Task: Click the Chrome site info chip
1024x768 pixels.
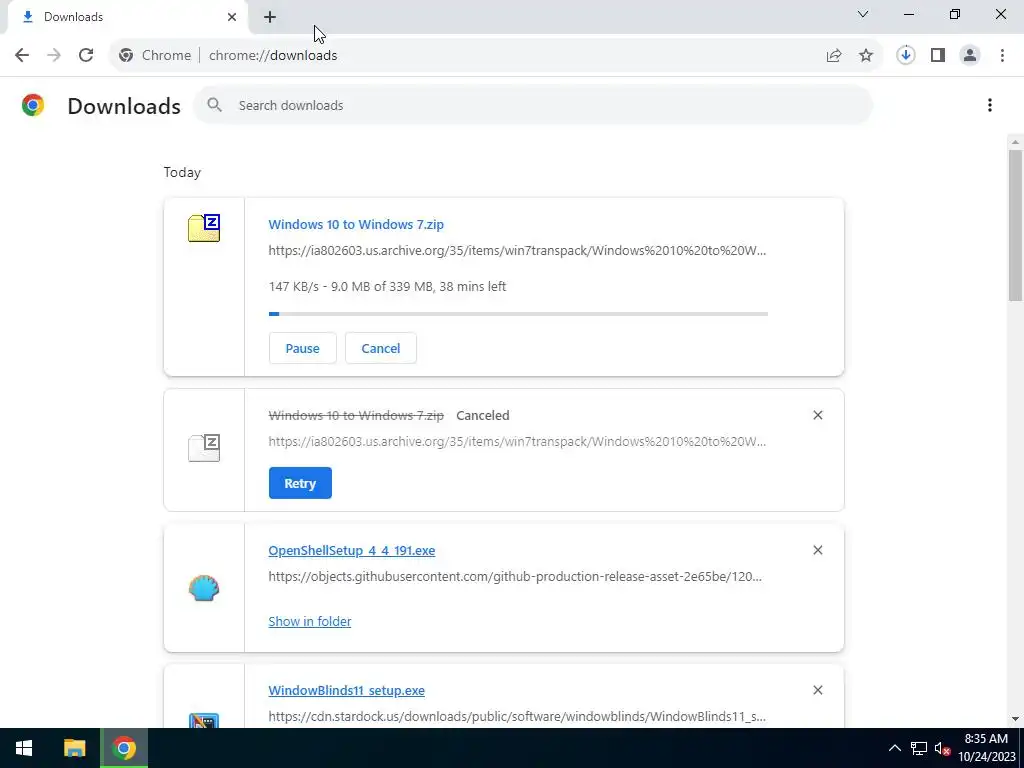Action: (x=155, y=56)
